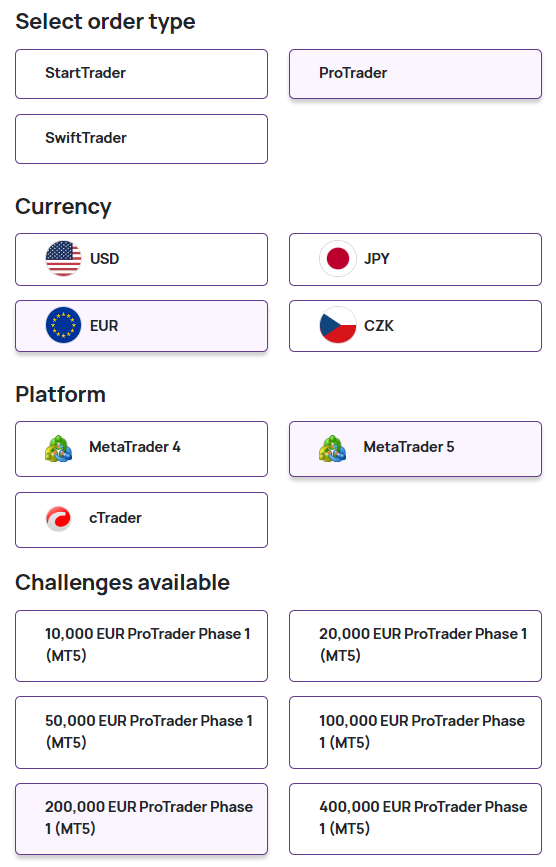Click the red cTrader logo icon

click(59, 519)
